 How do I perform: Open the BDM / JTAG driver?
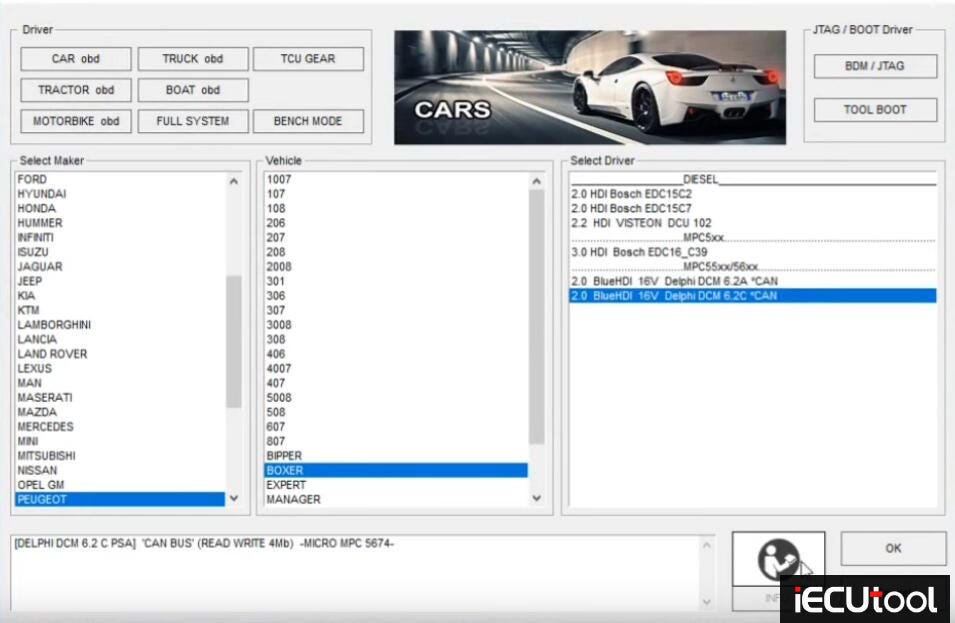[x=877, y=67]
